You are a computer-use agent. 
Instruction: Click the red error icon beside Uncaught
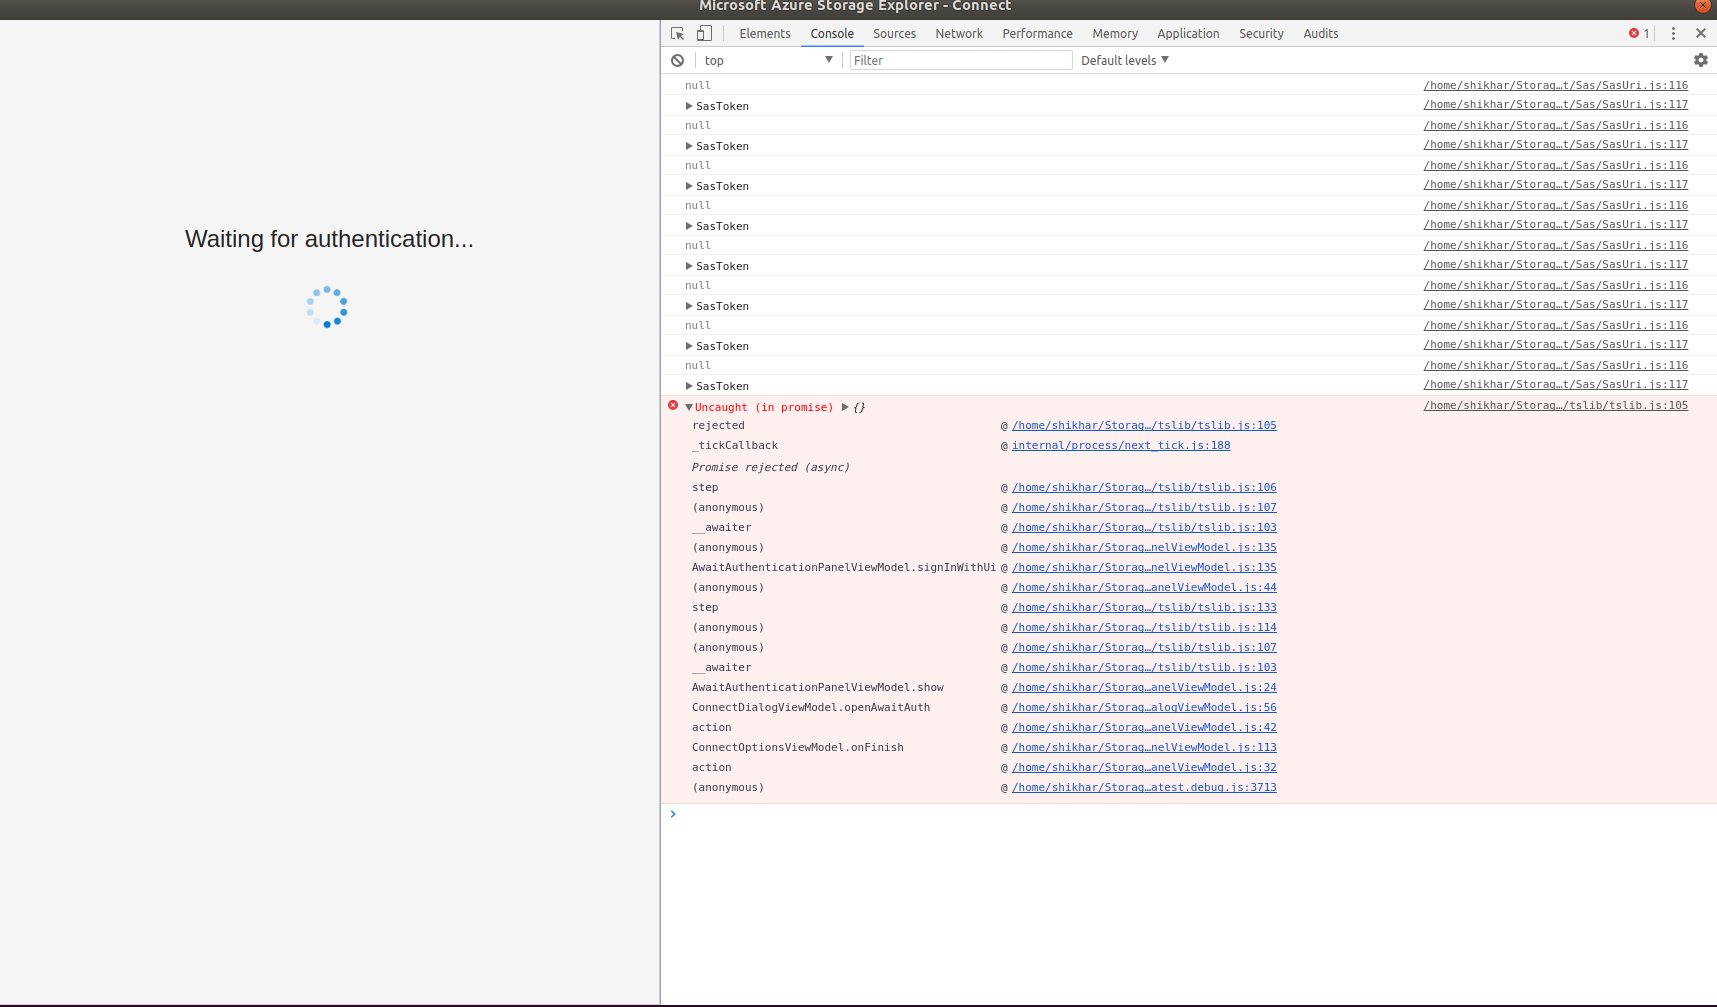[673, 405]
